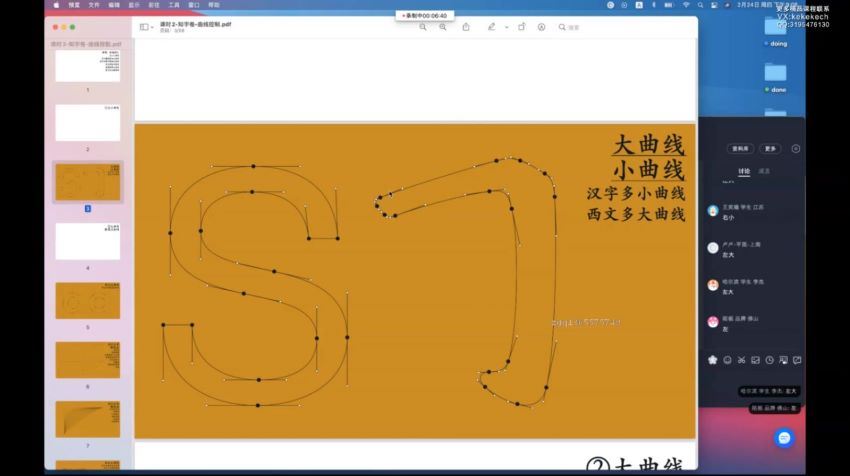Select page 4 thumbnail in sidebar
Screen dimensions: 850x476
(87, 241)
